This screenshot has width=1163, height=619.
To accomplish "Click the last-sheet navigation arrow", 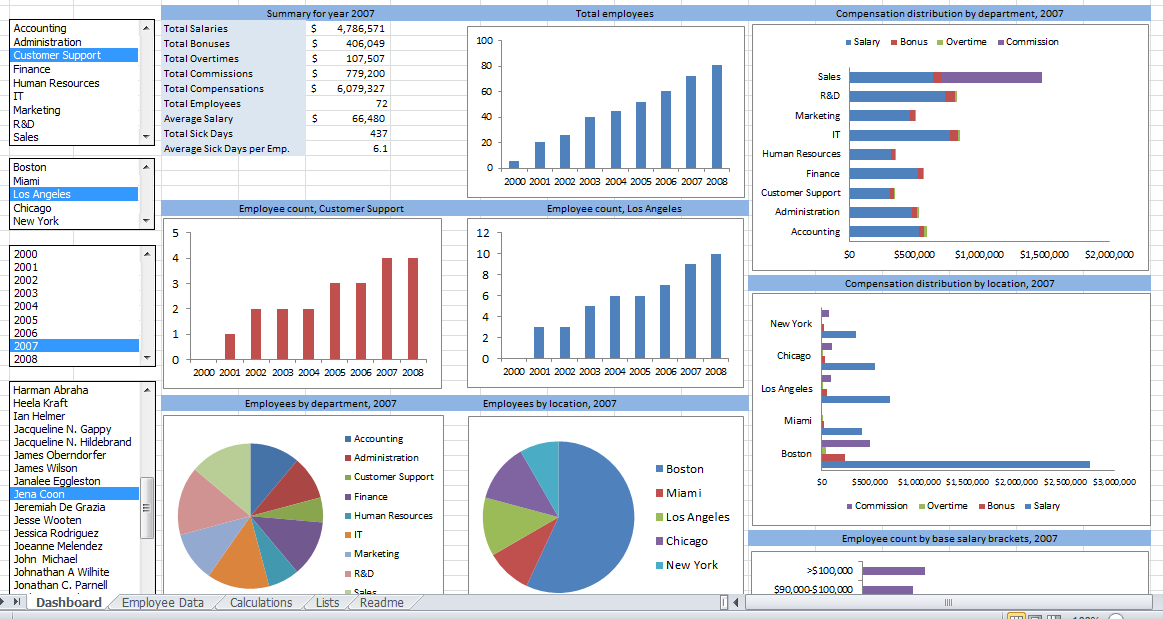I will [x=15, y=602].
